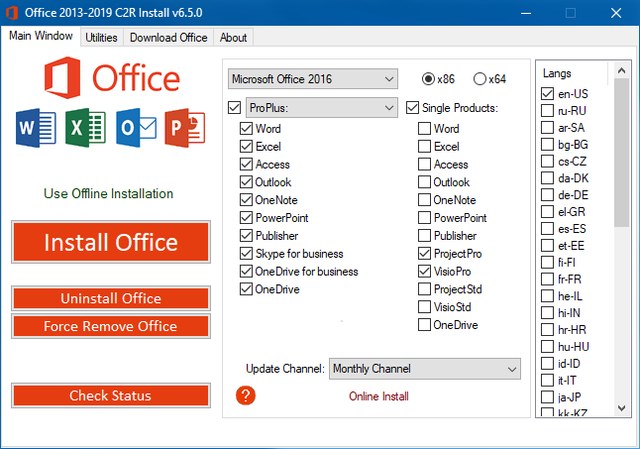Check Outlook under Single Products
640x449 pixels.
[424, 182]
